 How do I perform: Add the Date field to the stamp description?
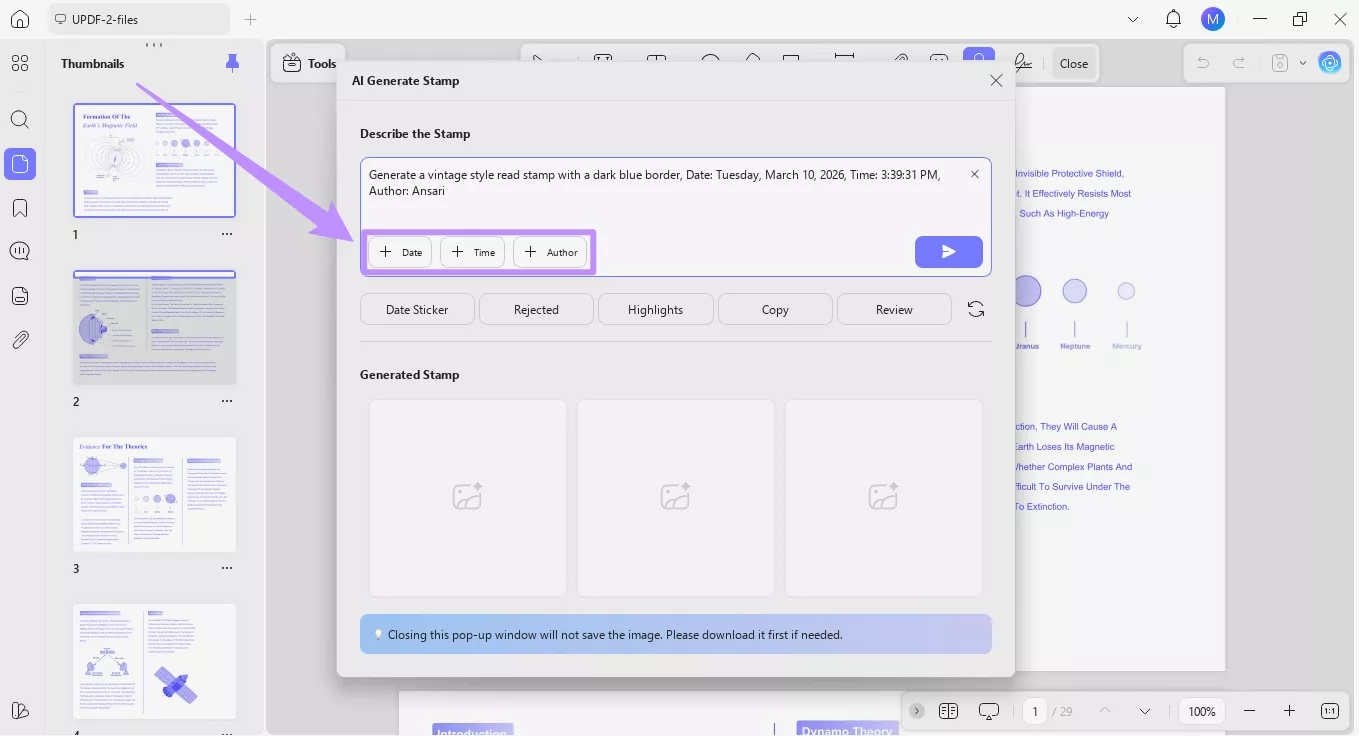pyautogui.click(x=399, y=252)
